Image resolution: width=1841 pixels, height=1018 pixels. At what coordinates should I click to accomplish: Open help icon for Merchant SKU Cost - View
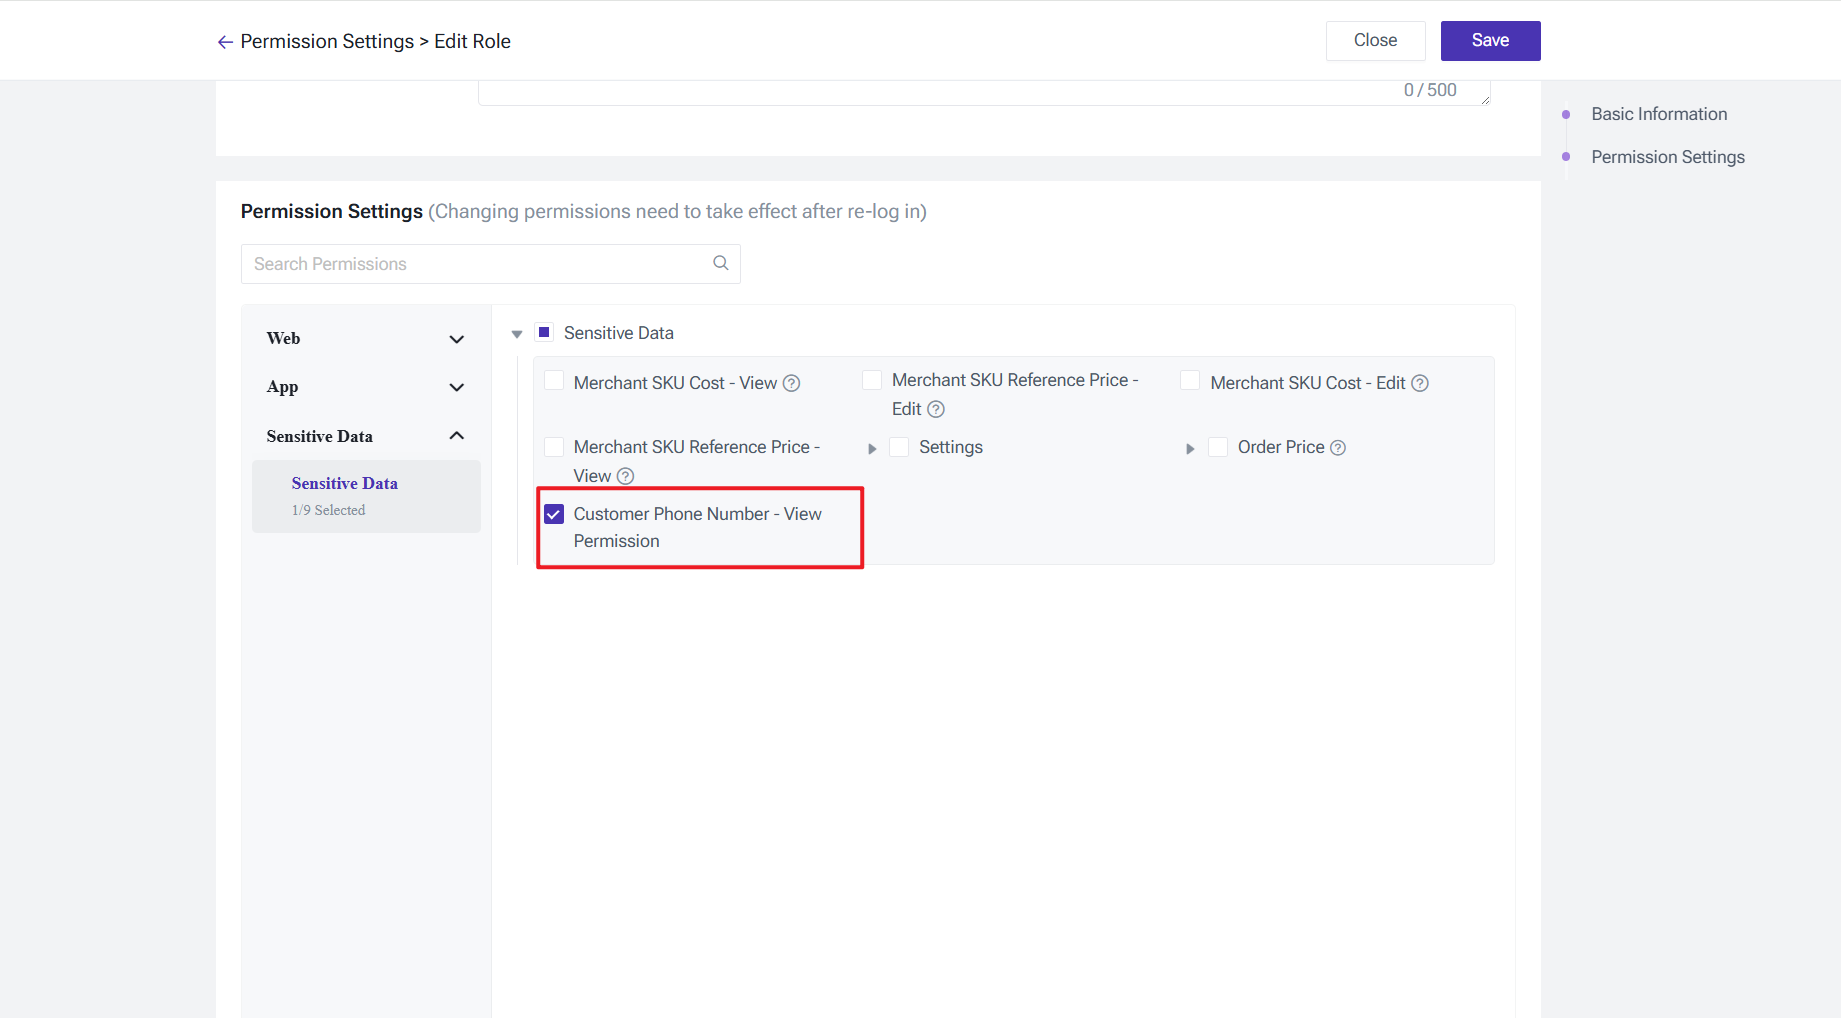click(x=791, y=383)
